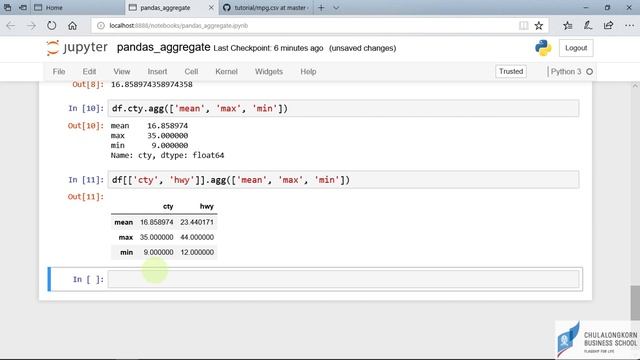Restore down the browser window
Screen dimensions: 640x360
coord(607,8)
